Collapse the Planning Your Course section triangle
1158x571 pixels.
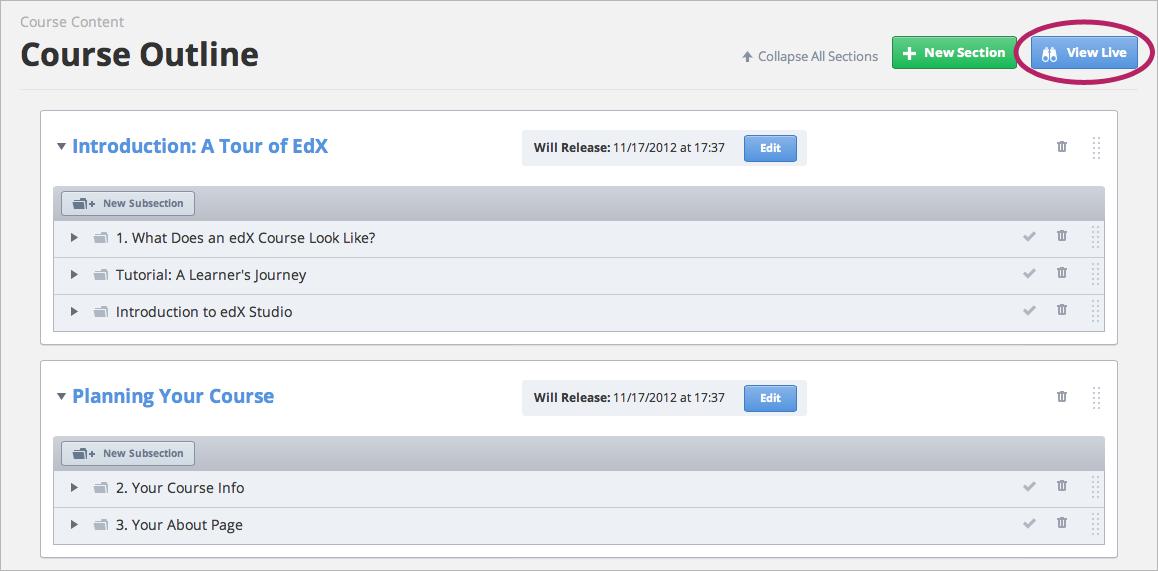(62, 397)
